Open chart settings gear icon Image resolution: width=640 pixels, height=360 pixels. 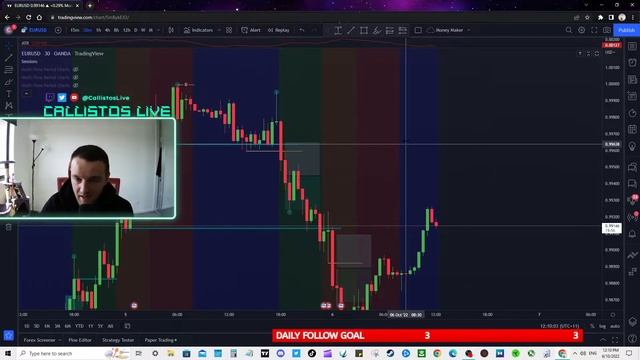582,30
